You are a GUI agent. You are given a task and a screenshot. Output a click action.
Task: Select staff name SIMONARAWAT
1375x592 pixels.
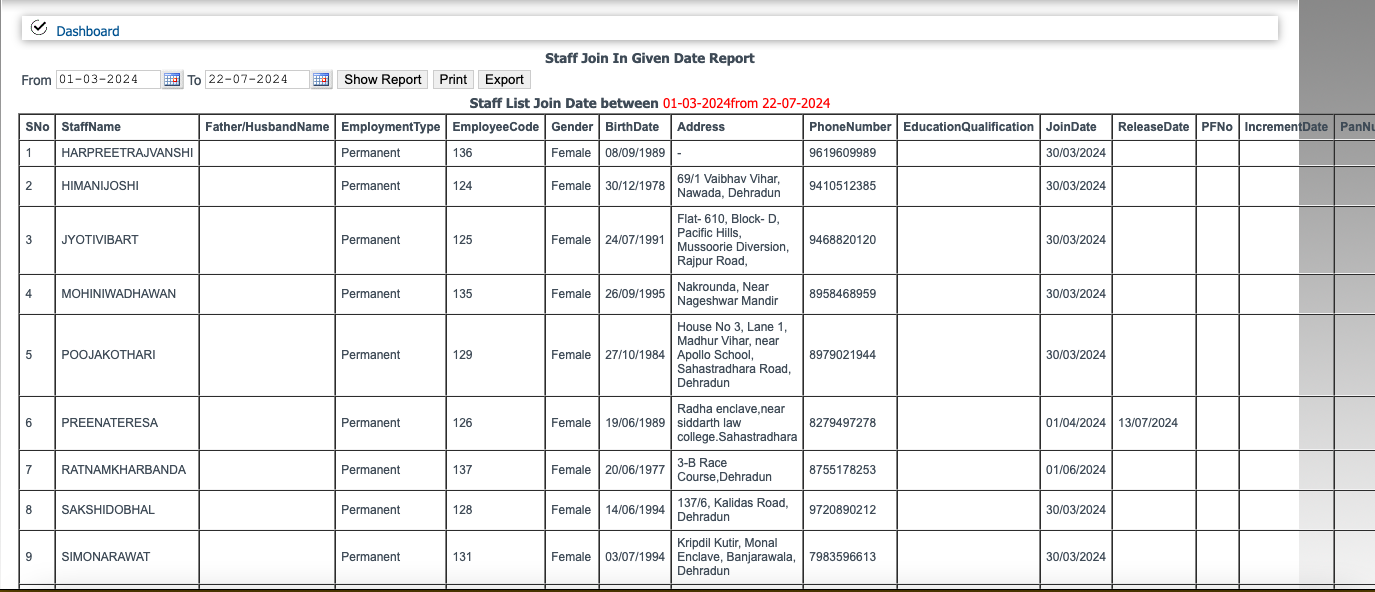coord(105,557)
